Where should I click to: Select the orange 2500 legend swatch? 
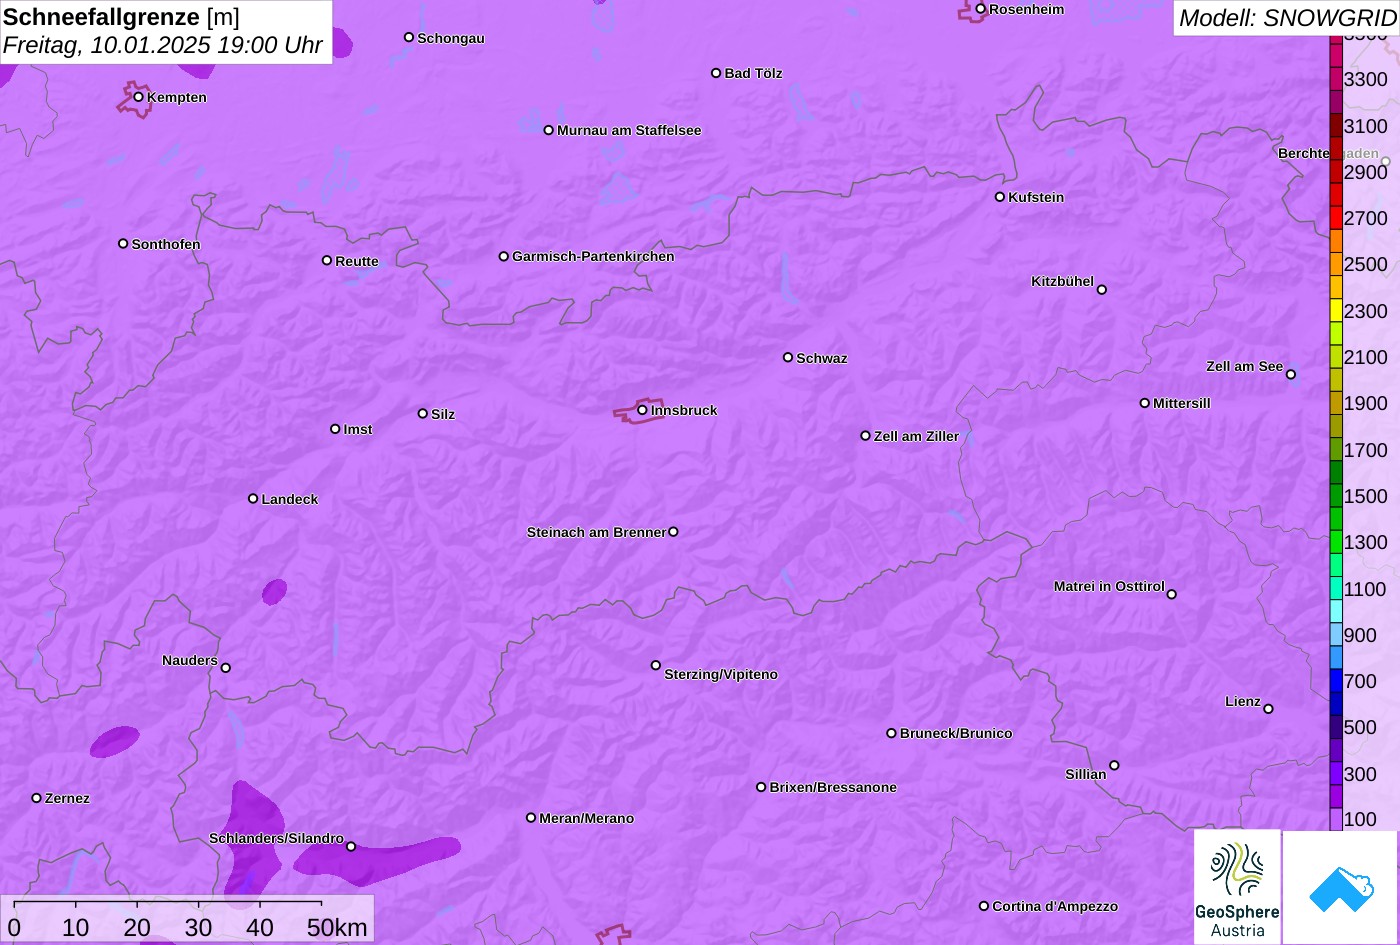click(x=1336, y=264)
